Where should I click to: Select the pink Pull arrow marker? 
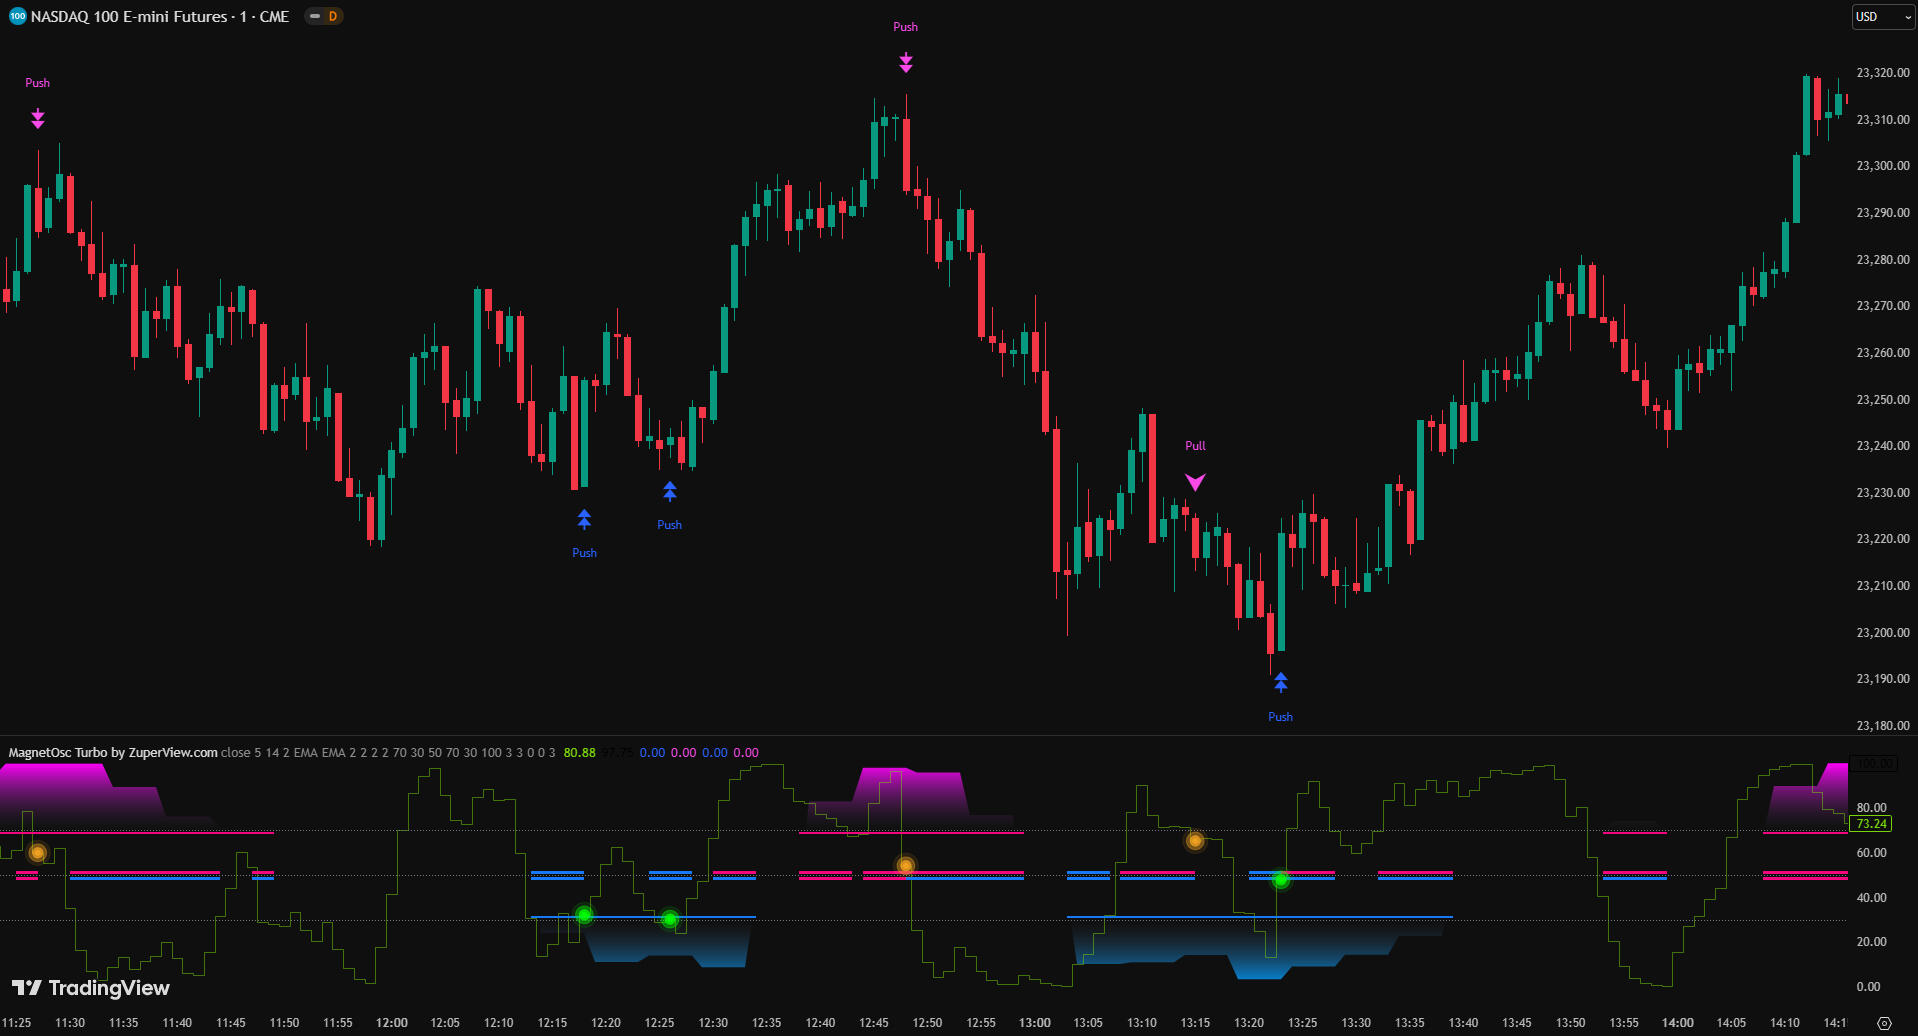coord(1195,482)
